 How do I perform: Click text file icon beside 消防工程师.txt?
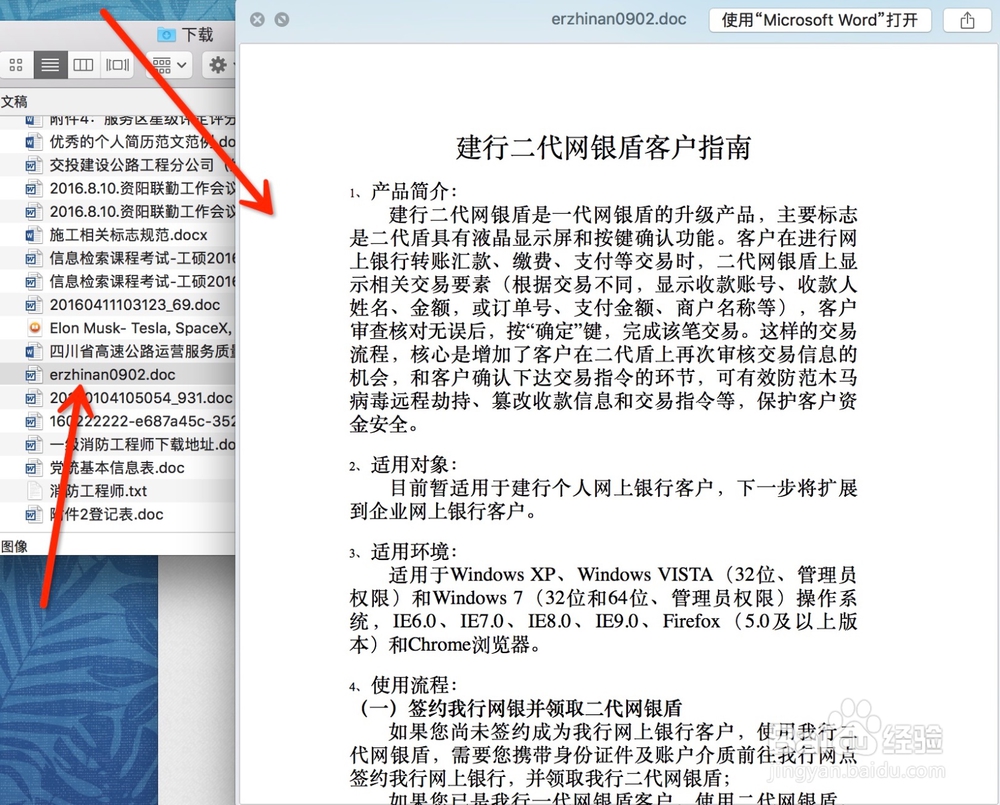(34, 491)
